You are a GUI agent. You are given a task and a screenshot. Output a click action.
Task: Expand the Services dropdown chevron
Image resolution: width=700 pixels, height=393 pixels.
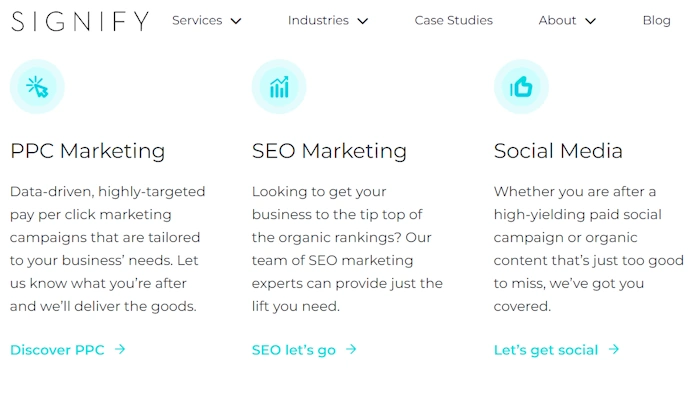236,21
